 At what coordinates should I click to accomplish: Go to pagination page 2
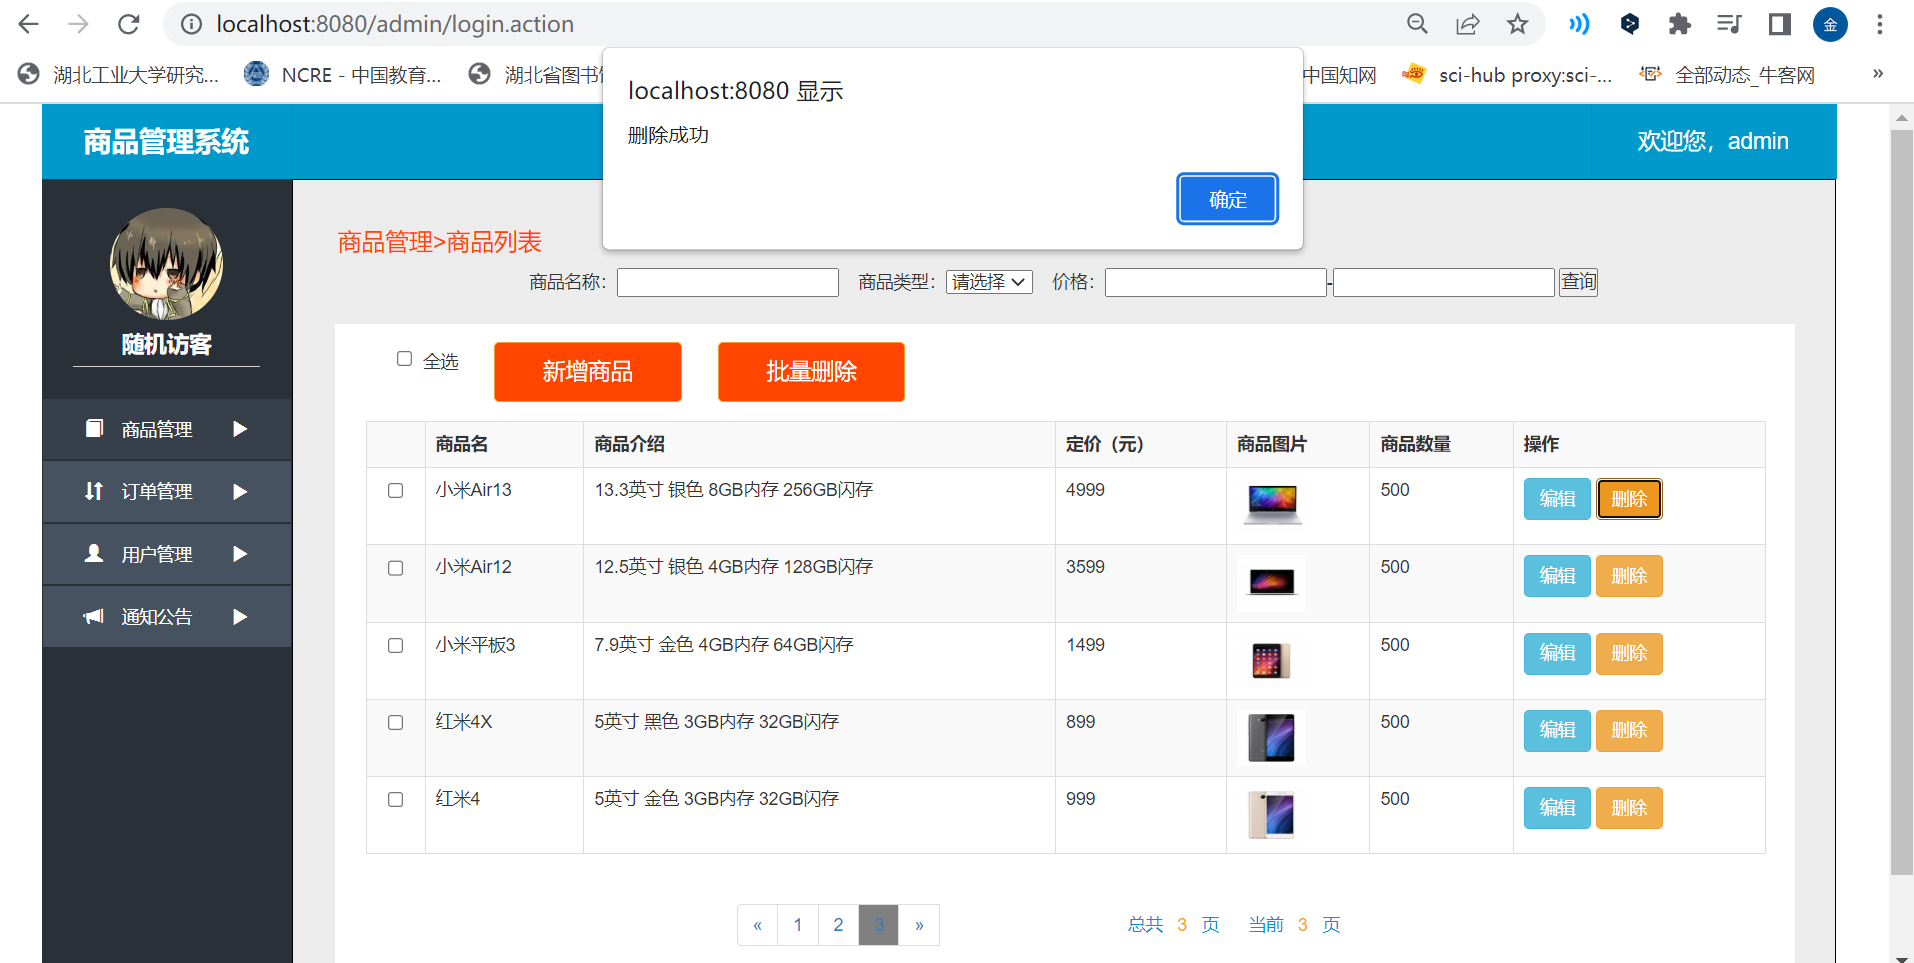[838, 925]
